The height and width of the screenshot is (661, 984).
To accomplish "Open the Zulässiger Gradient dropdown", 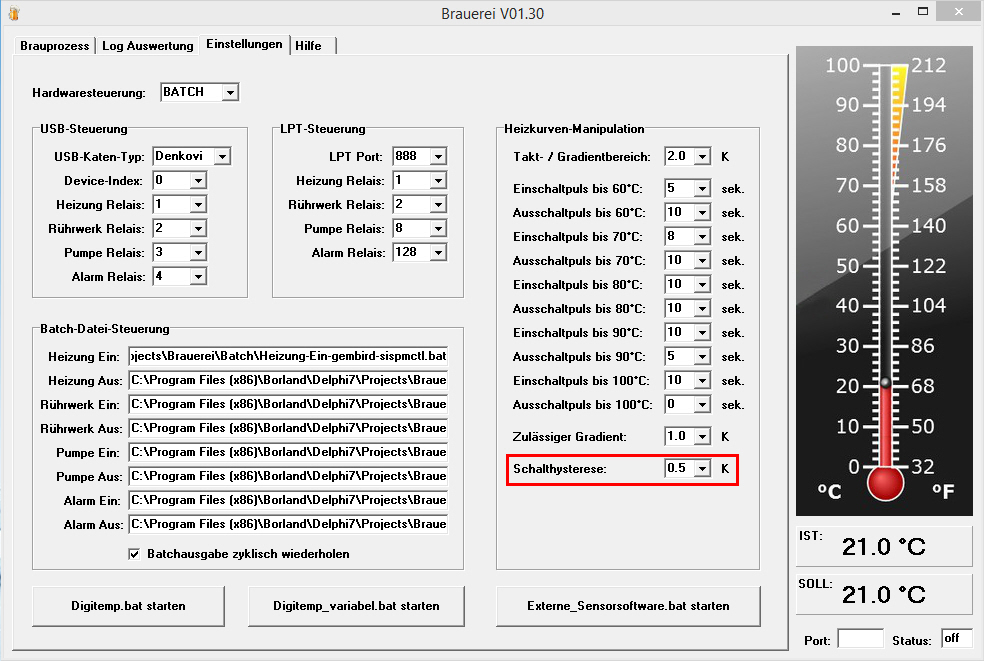I will [x=702, y=436].
